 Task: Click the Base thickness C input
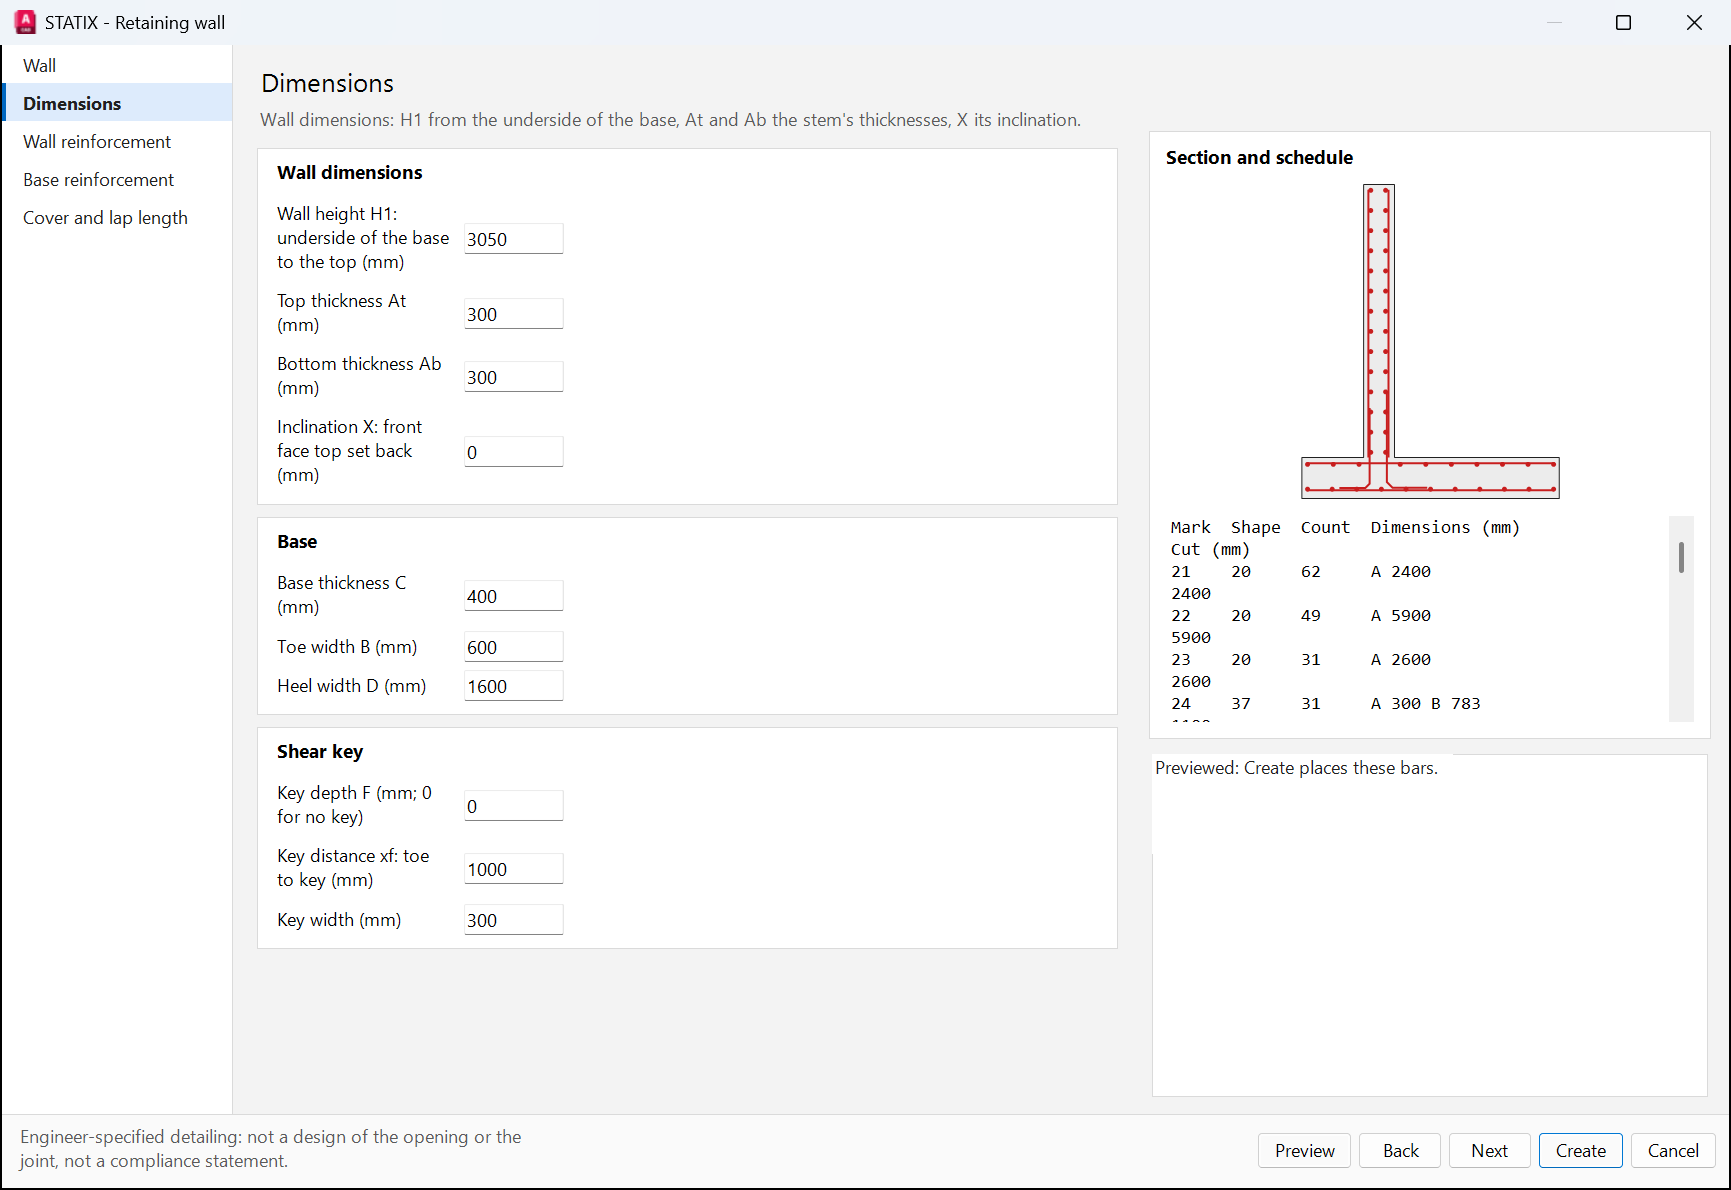pyautogui.click(x=514, y=596)
